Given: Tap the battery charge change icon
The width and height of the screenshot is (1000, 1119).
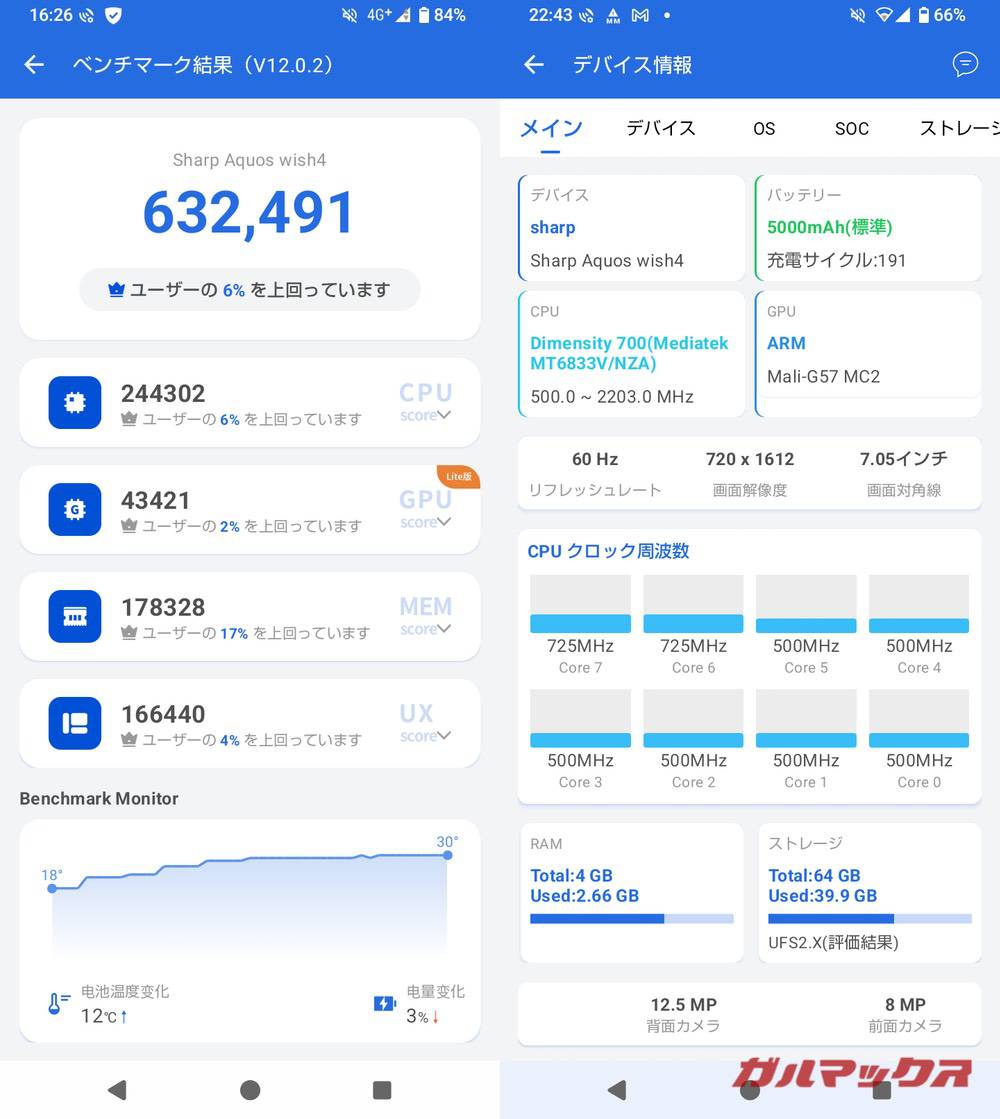Looking at the screenshot, I should (385, 1003).
